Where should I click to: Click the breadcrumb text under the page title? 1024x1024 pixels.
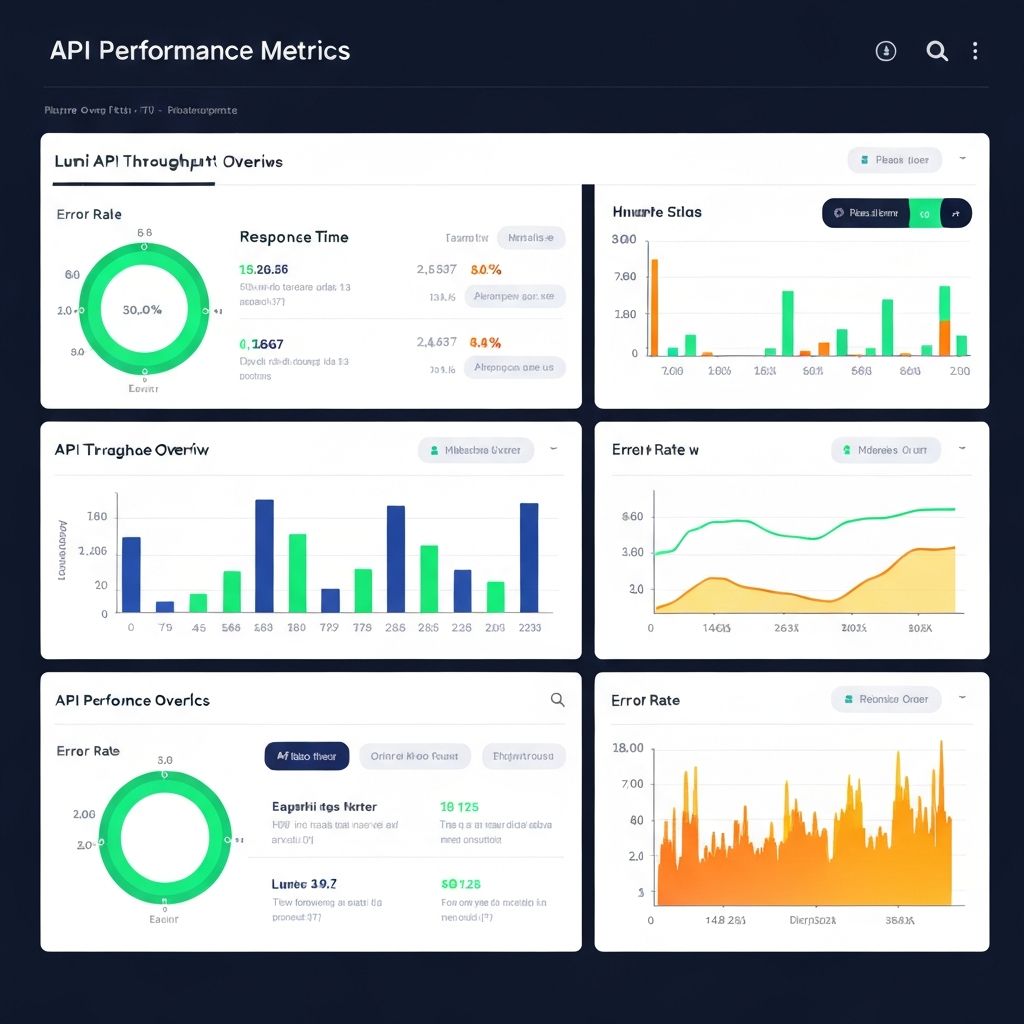140,111
